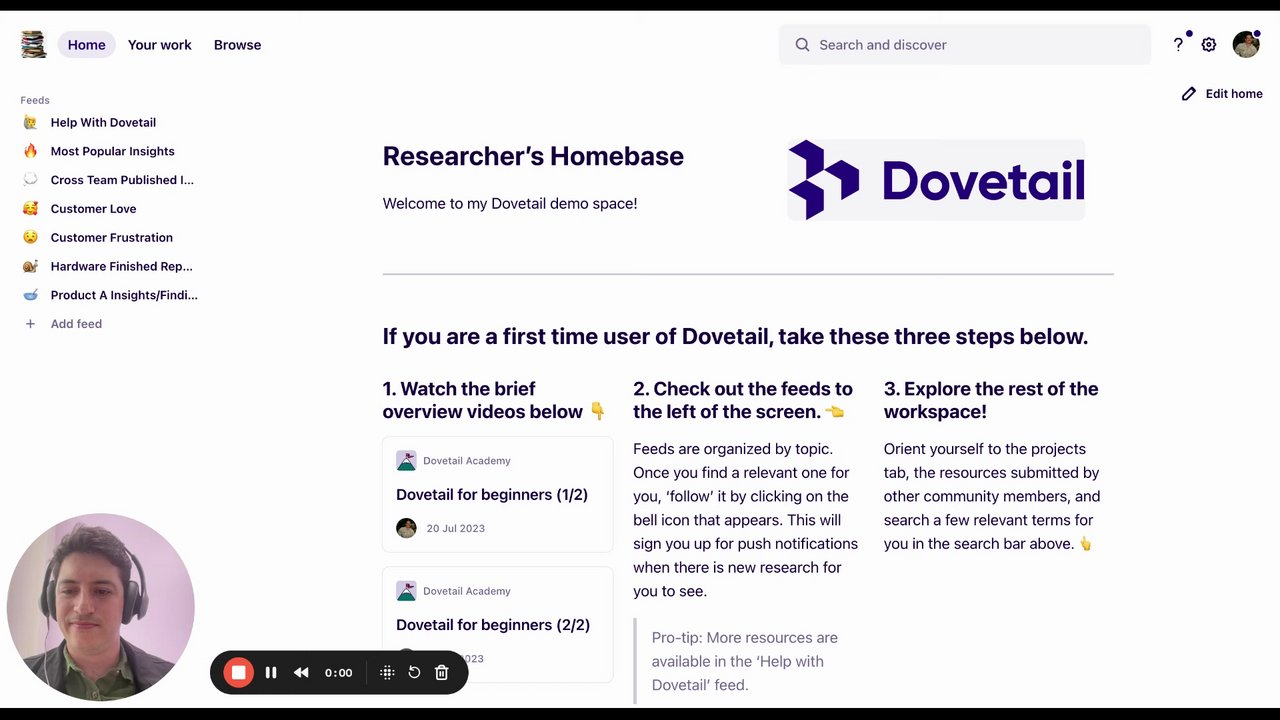The height and width of the screenshot is (720, 1280).
Task: Click the snail icon for Hardware Finished feed
Action: pyautogui.click(x=30, y=266)
